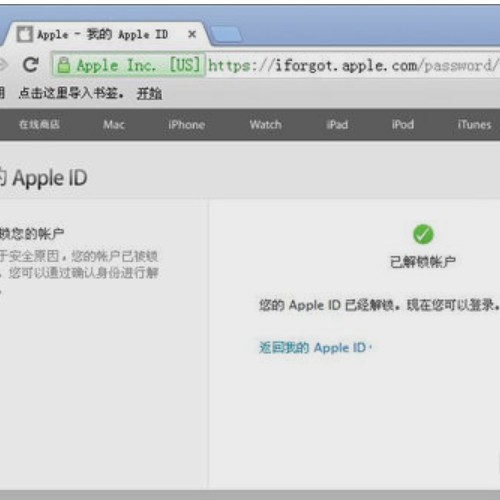Click the Apple Inc. [US] certificate badge
The width and height of the screenshot is (500, 500).
[129, 65]
